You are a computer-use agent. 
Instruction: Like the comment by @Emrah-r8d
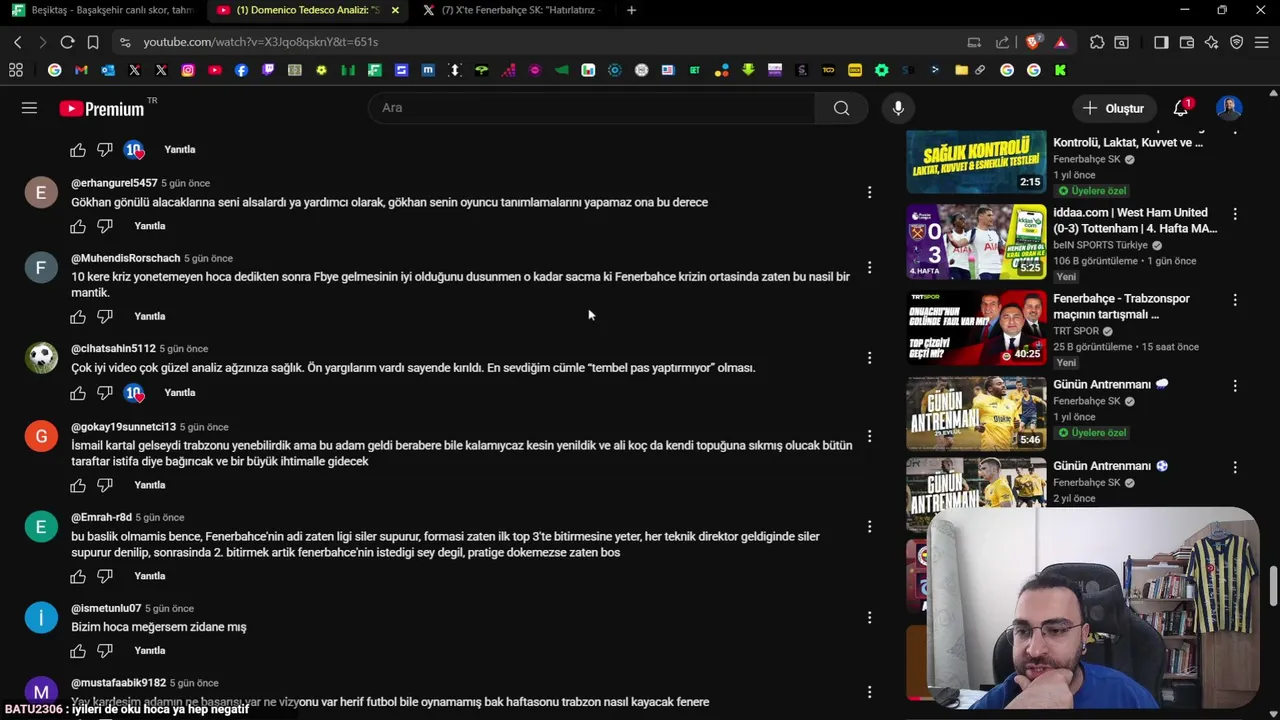click(78, 576)
